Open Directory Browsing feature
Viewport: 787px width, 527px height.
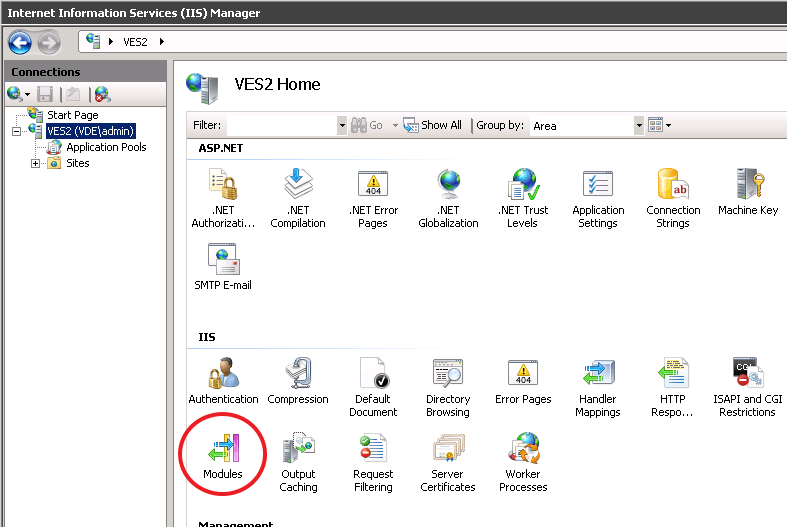(448, 387)
